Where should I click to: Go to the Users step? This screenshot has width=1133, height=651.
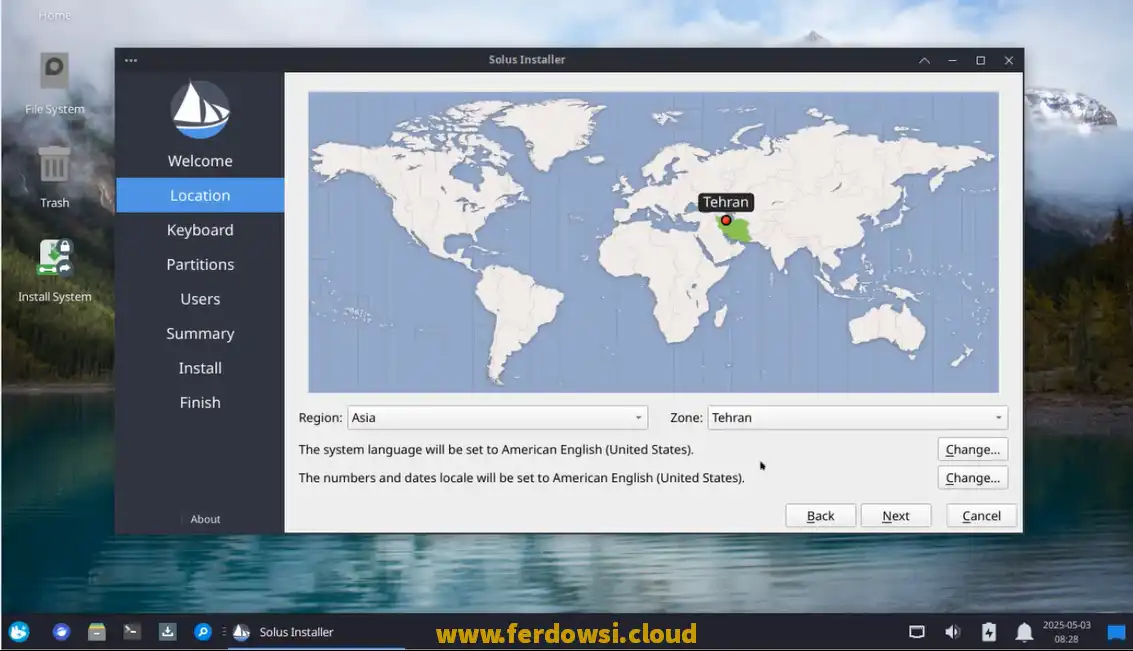click(x=200, y=299)
